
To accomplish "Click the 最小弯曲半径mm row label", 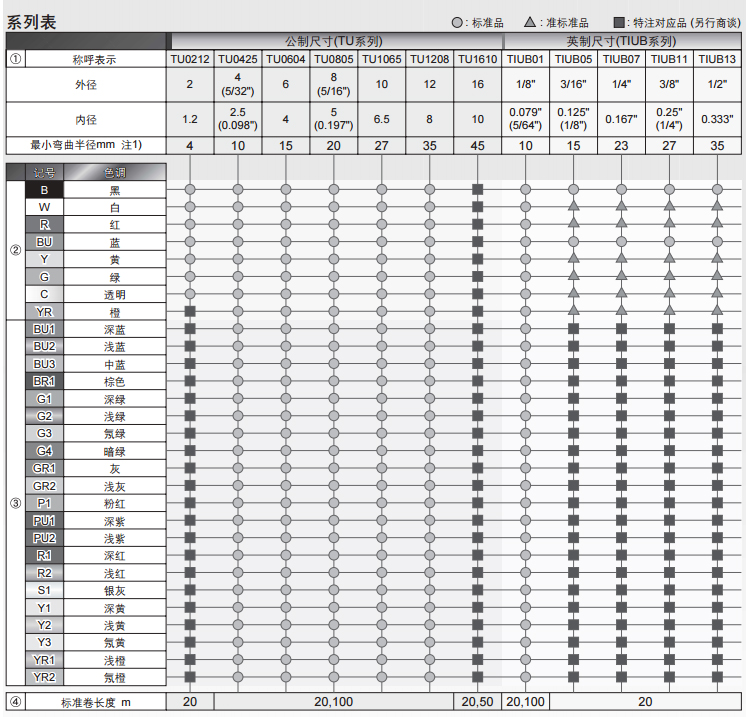I will tap(86, 145).
